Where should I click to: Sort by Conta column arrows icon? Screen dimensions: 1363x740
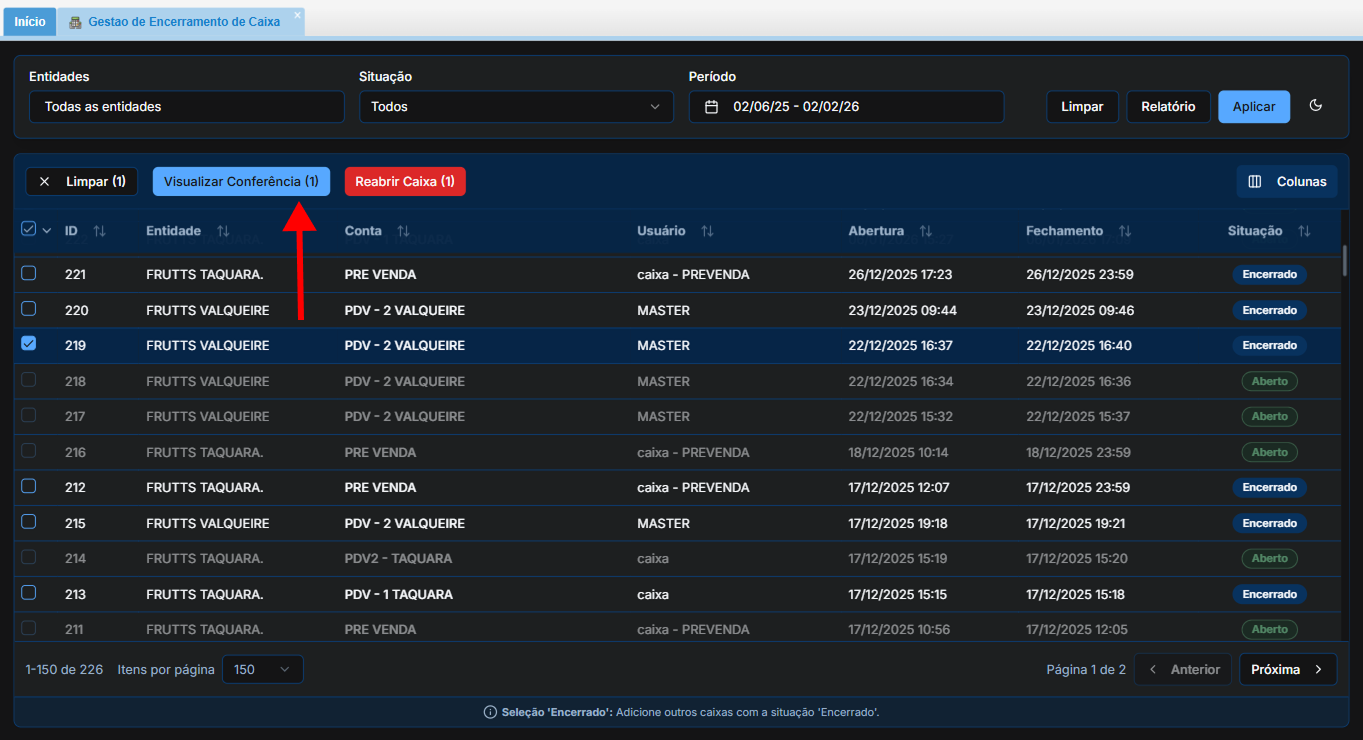[x=403, y=231]
